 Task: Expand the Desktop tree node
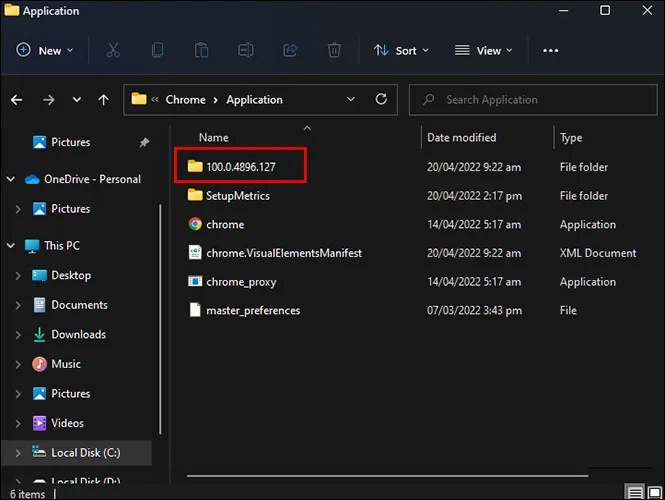click(x=18, y=276)
